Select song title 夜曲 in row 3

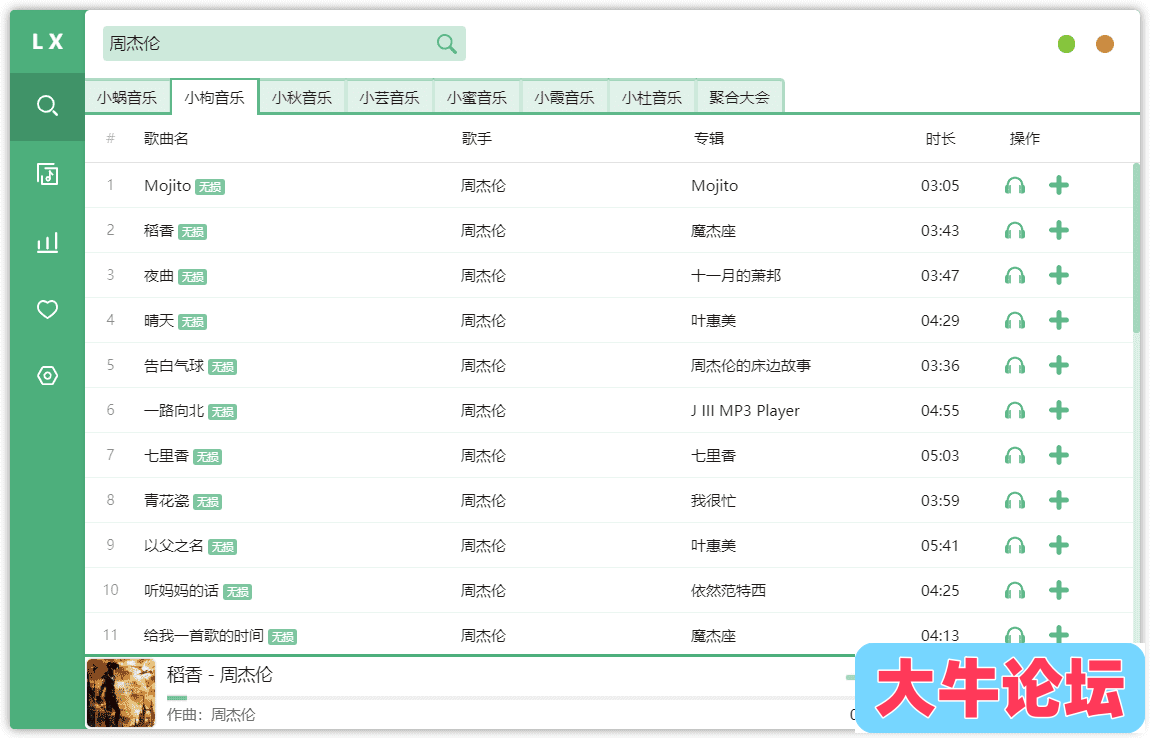tap(159, 276)
